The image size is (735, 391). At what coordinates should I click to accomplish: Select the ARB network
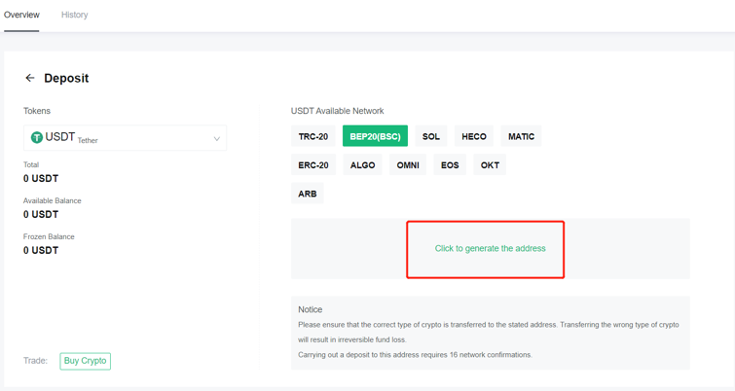[x=308, y=194]
